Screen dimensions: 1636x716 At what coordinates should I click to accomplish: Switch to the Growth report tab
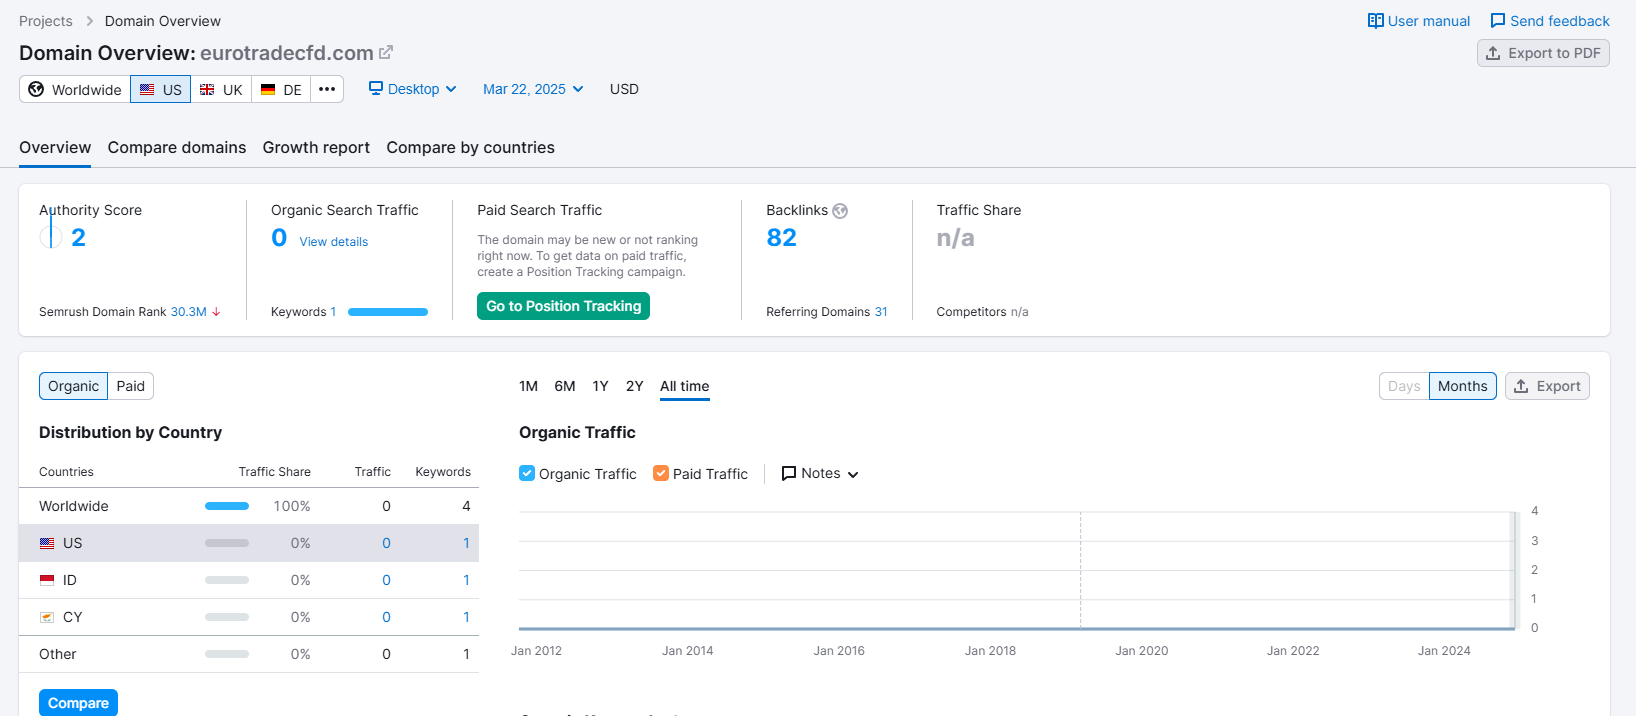click(316, 147)
